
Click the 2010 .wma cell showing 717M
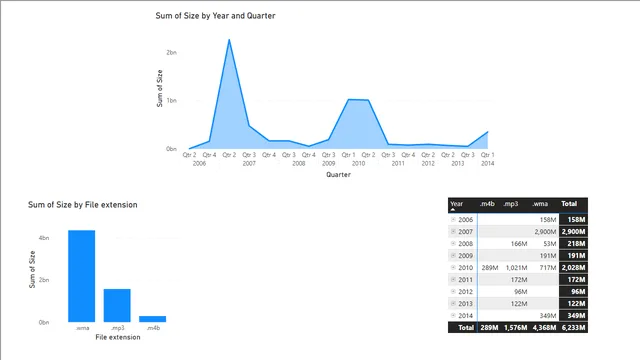tap(548, 268)
